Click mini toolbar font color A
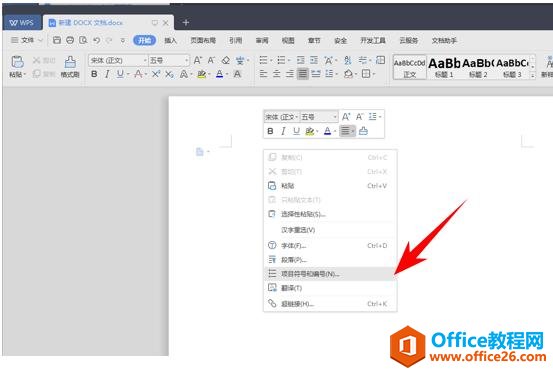This screenshot has height=374, width=553. (x=327, y=131)
